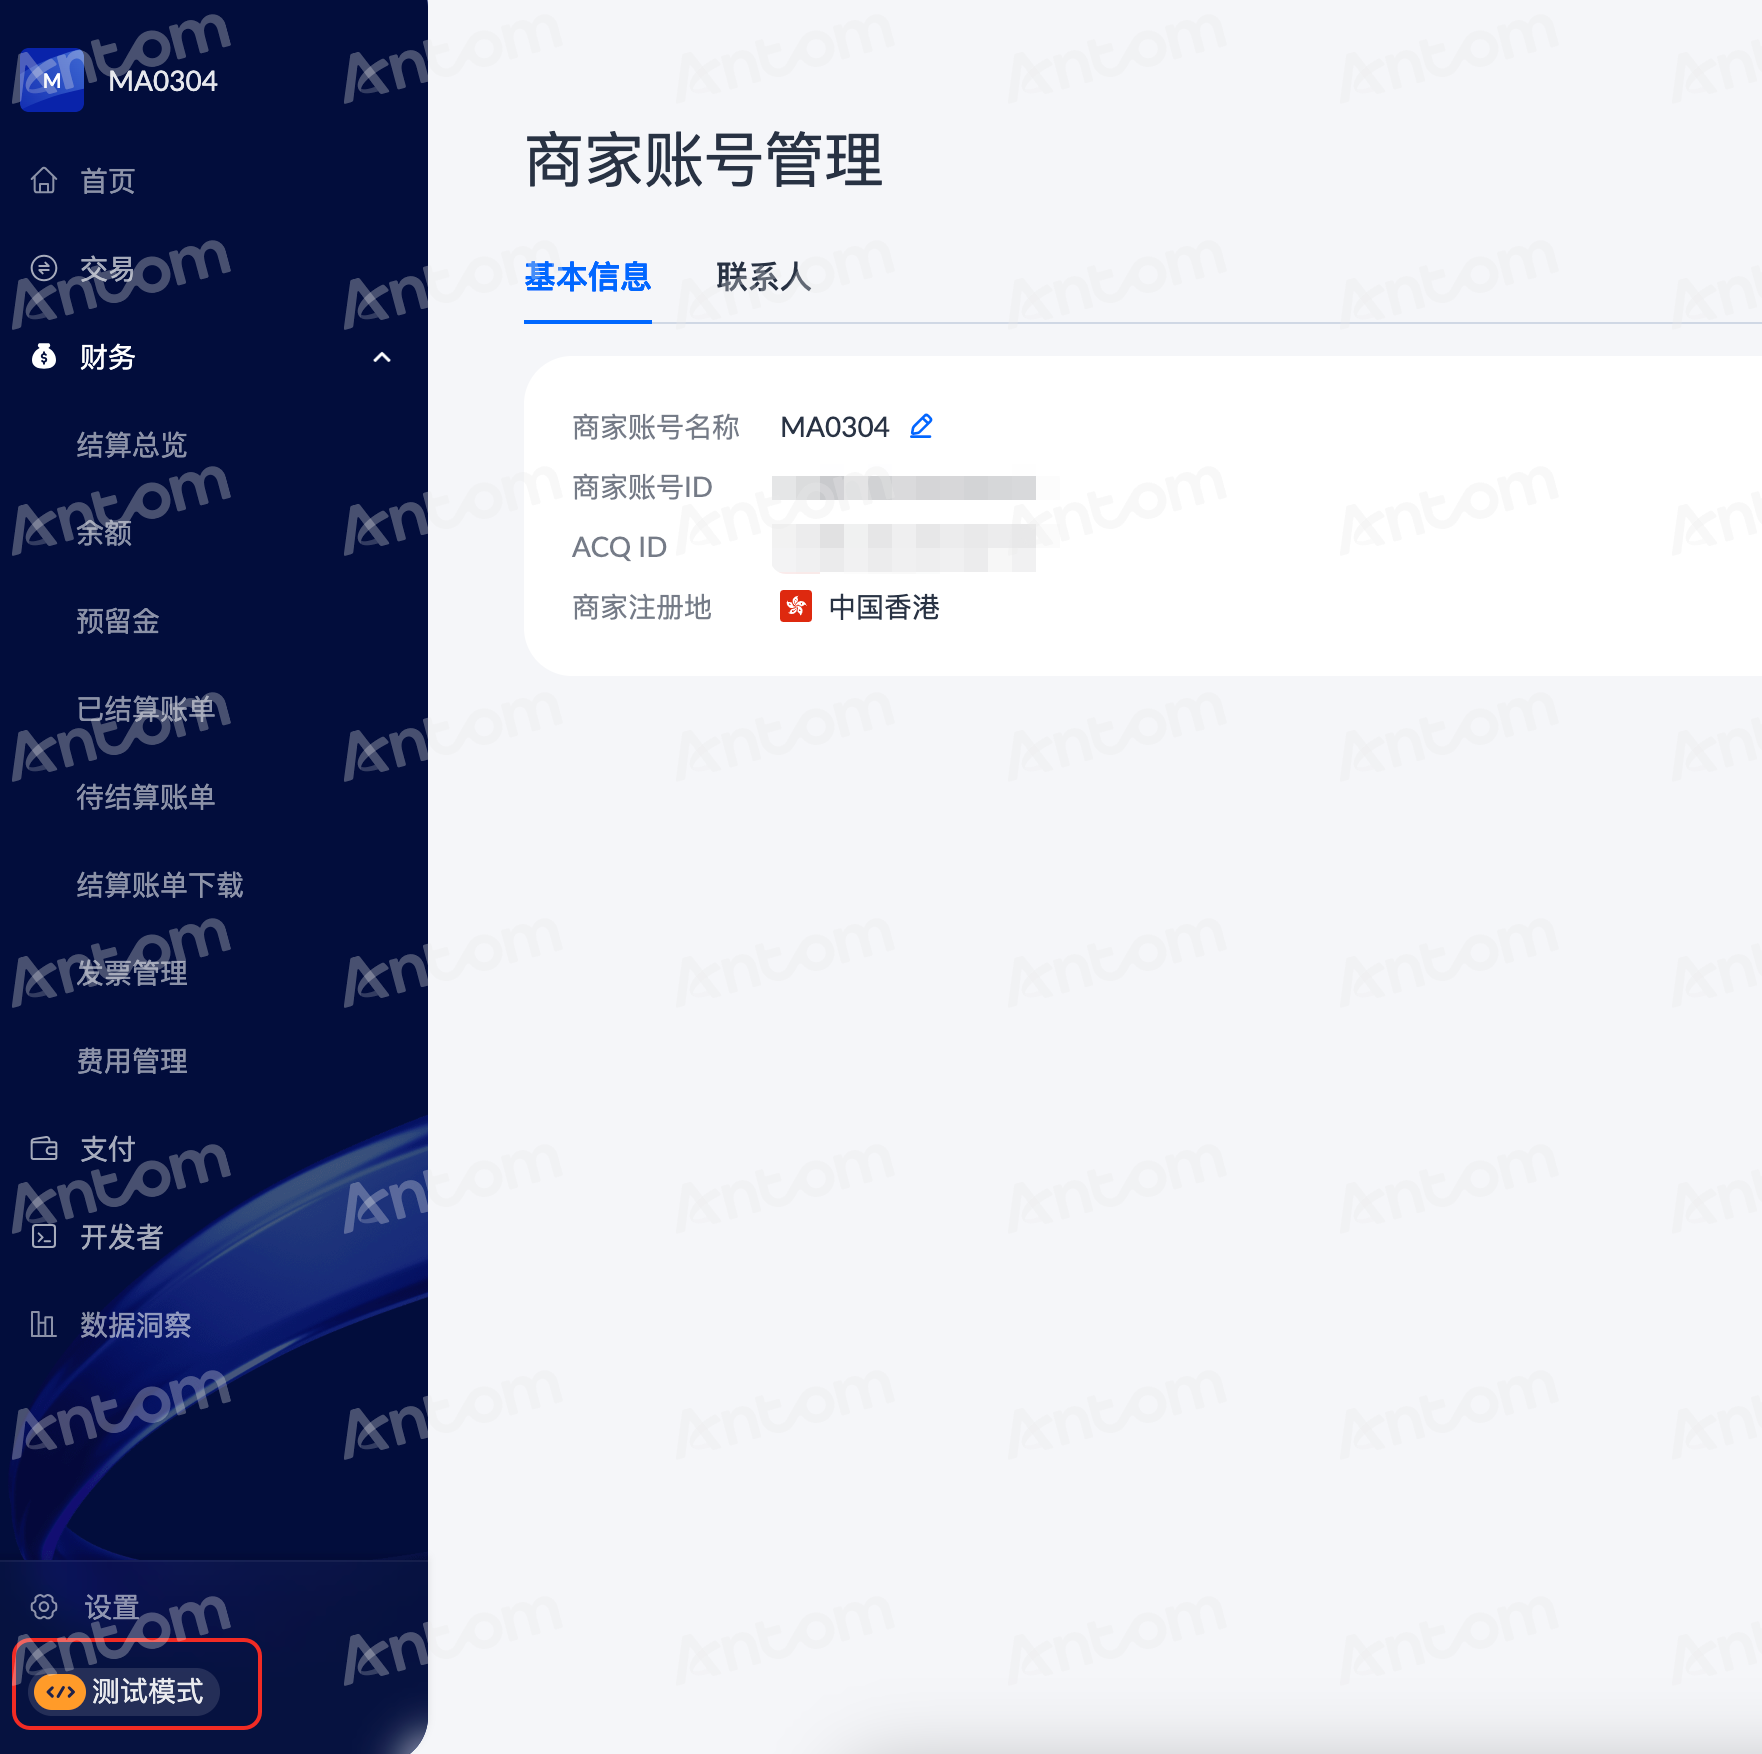Open 结算总览 under 财务
Screen dimensions: 1762x1754
[132, 445]
